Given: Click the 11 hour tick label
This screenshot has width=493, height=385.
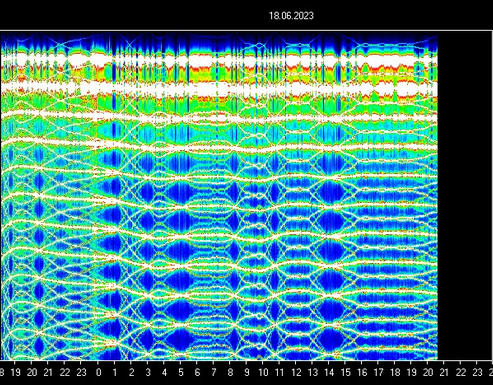Looking at the screenshot, I should [279, 372].
